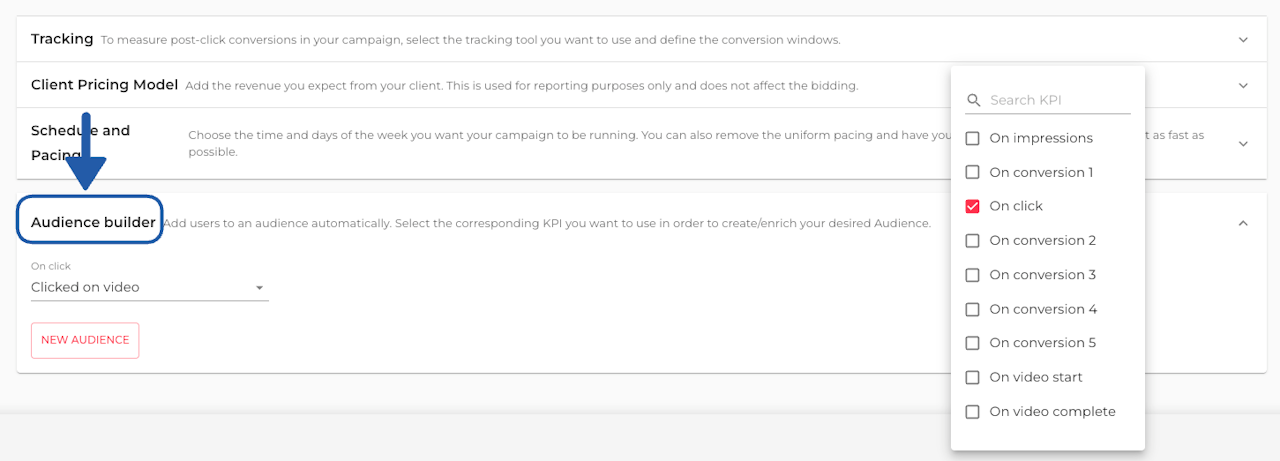Enable the On video complete checkbox
Image resolution: width=1280 pixels, height=461 pixels.
[x=972, y=412]
